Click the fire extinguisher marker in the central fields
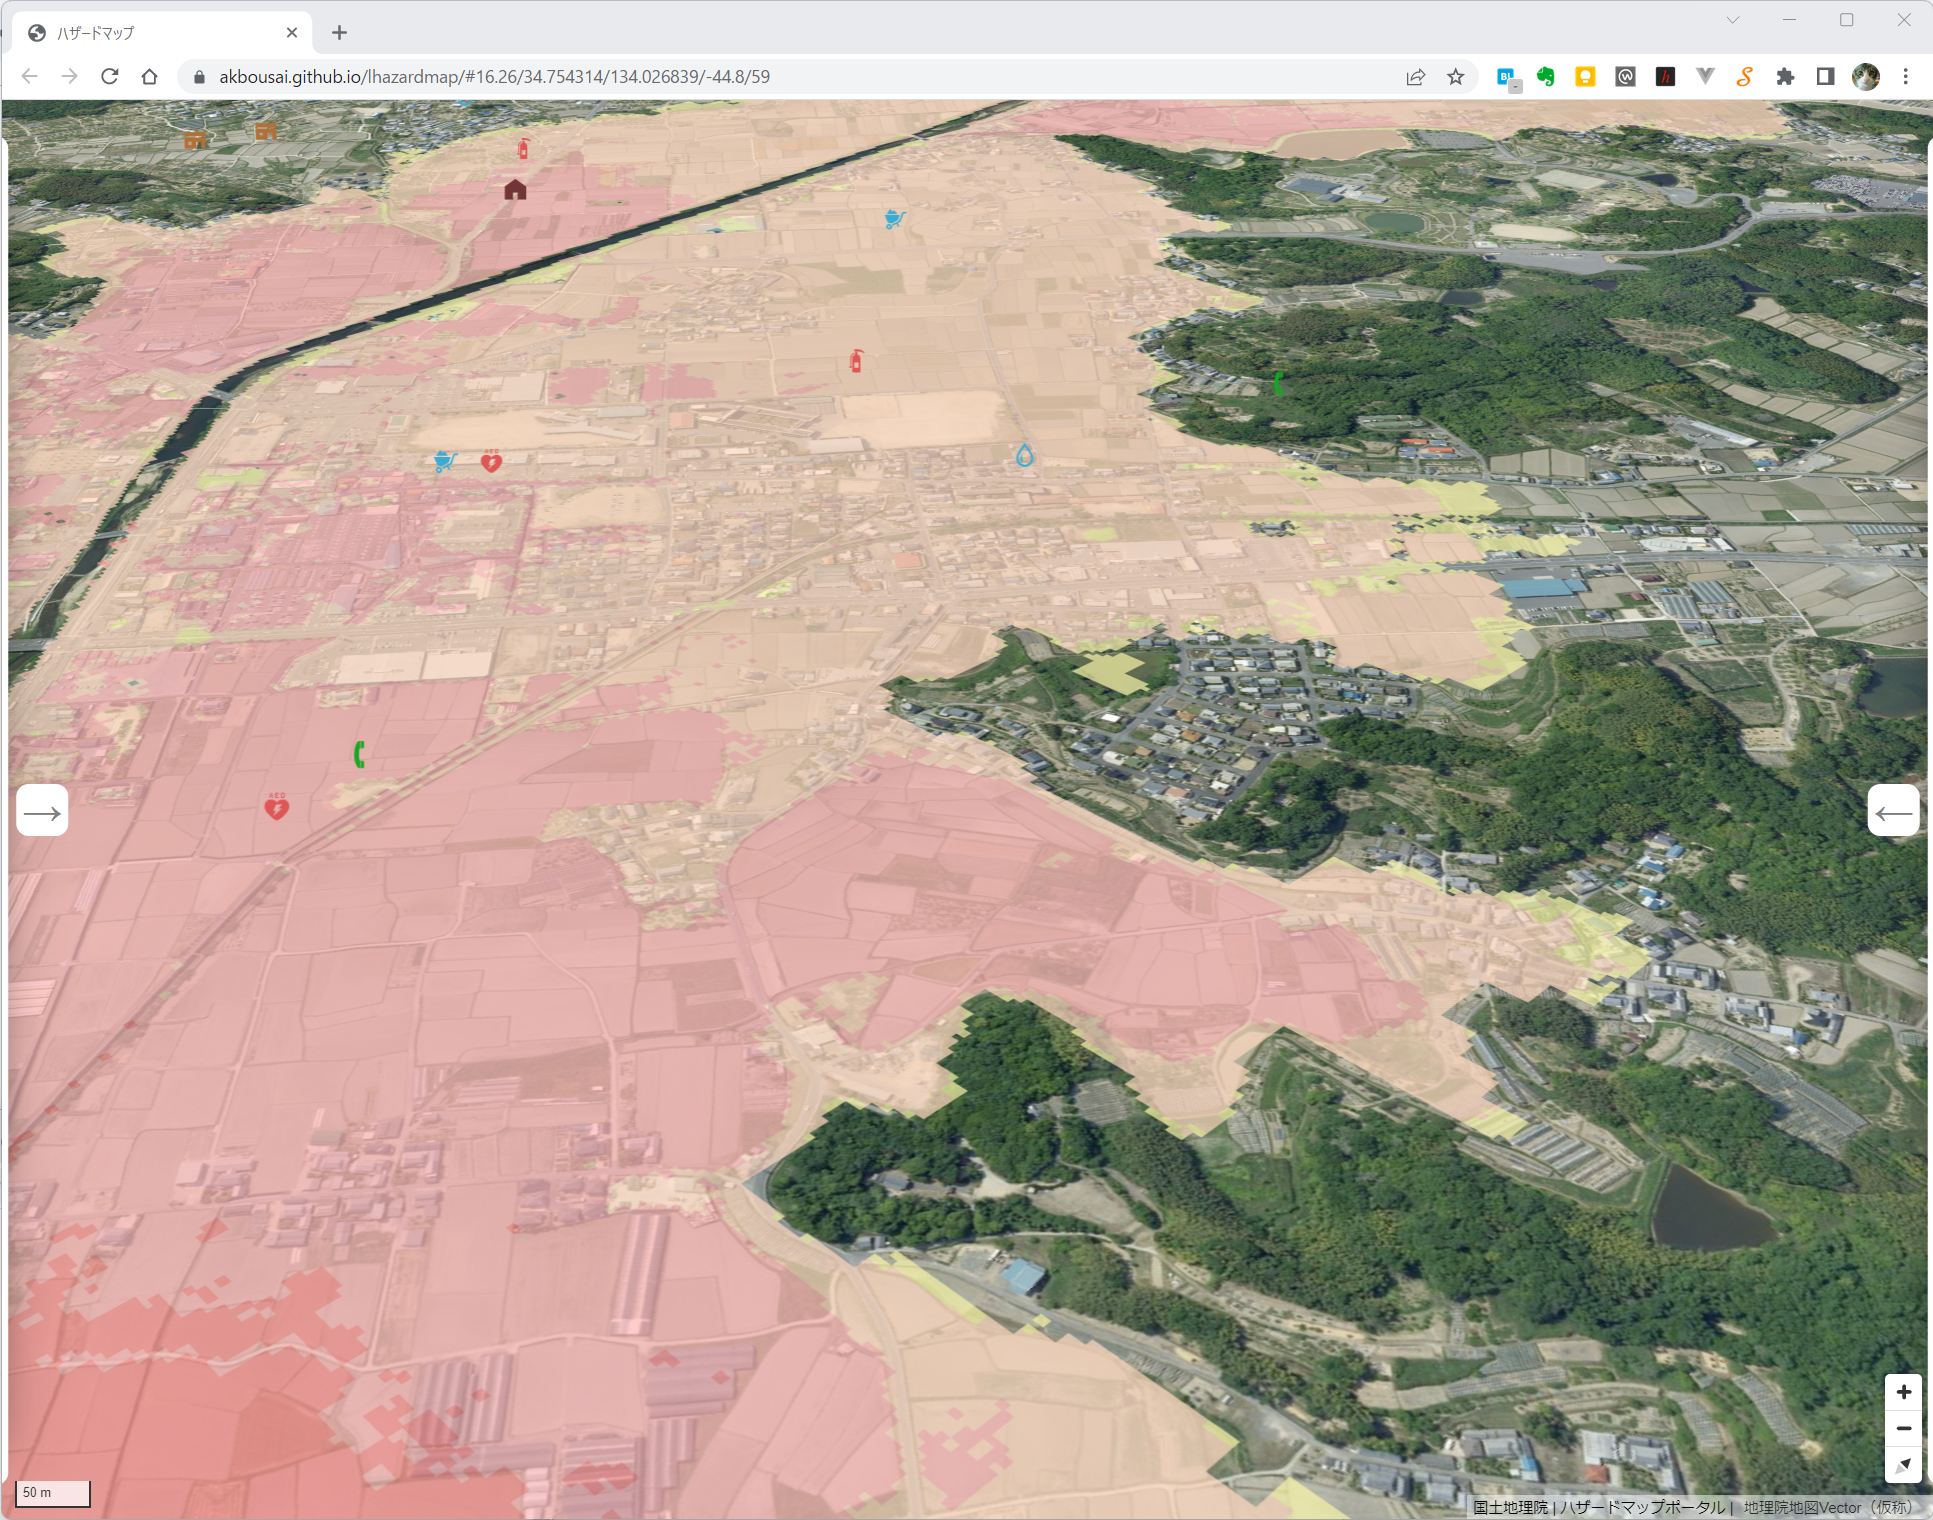1933x1520 pixels. [x=856, y=361]
